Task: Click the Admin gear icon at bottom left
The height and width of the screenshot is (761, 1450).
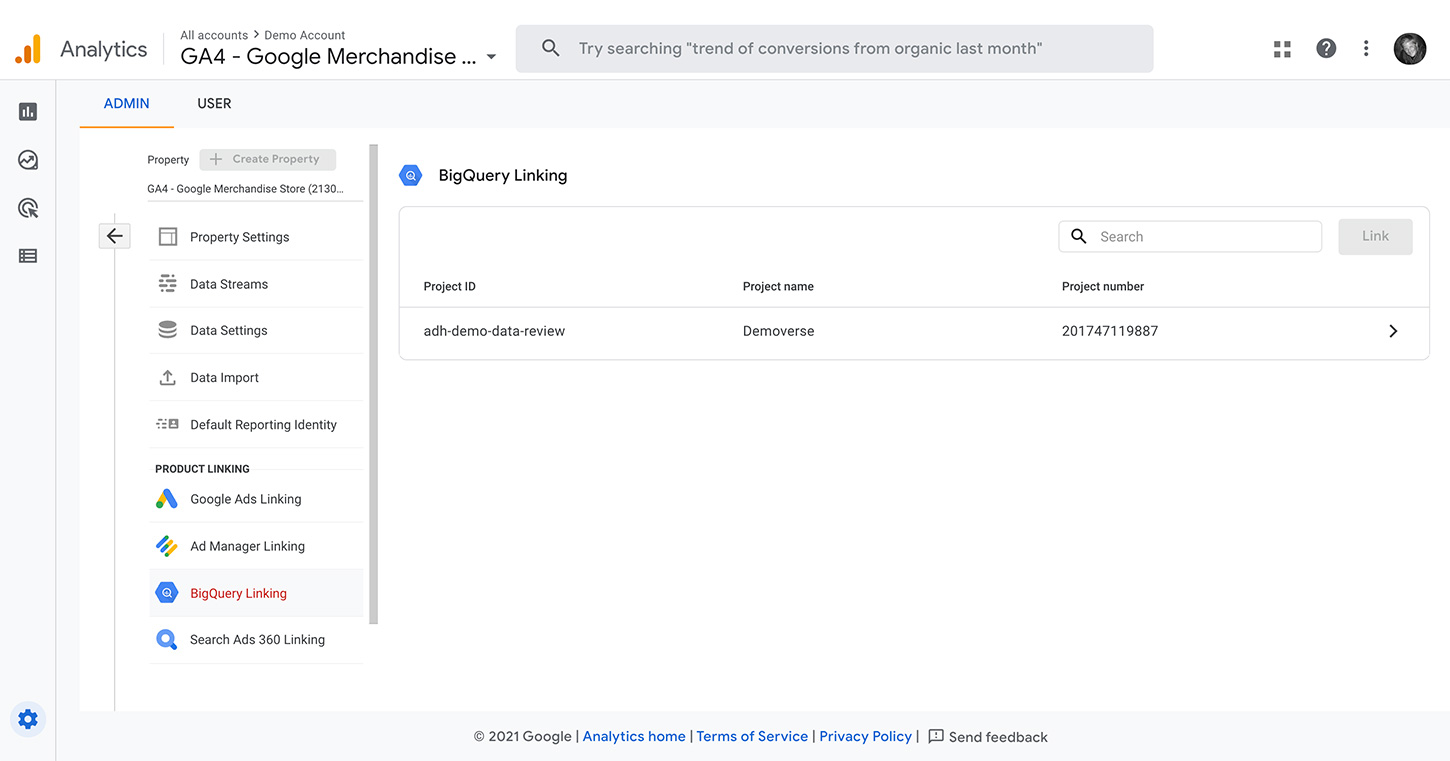Action: coord(28,719)
